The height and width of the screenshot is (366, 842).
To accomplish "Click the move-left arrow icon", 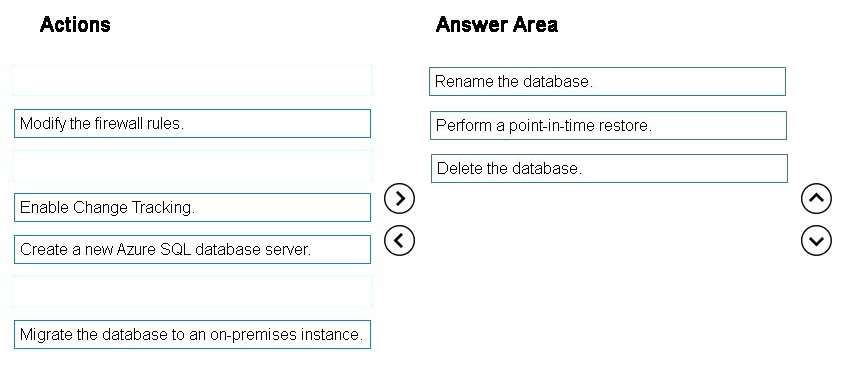I will point(399,240).
